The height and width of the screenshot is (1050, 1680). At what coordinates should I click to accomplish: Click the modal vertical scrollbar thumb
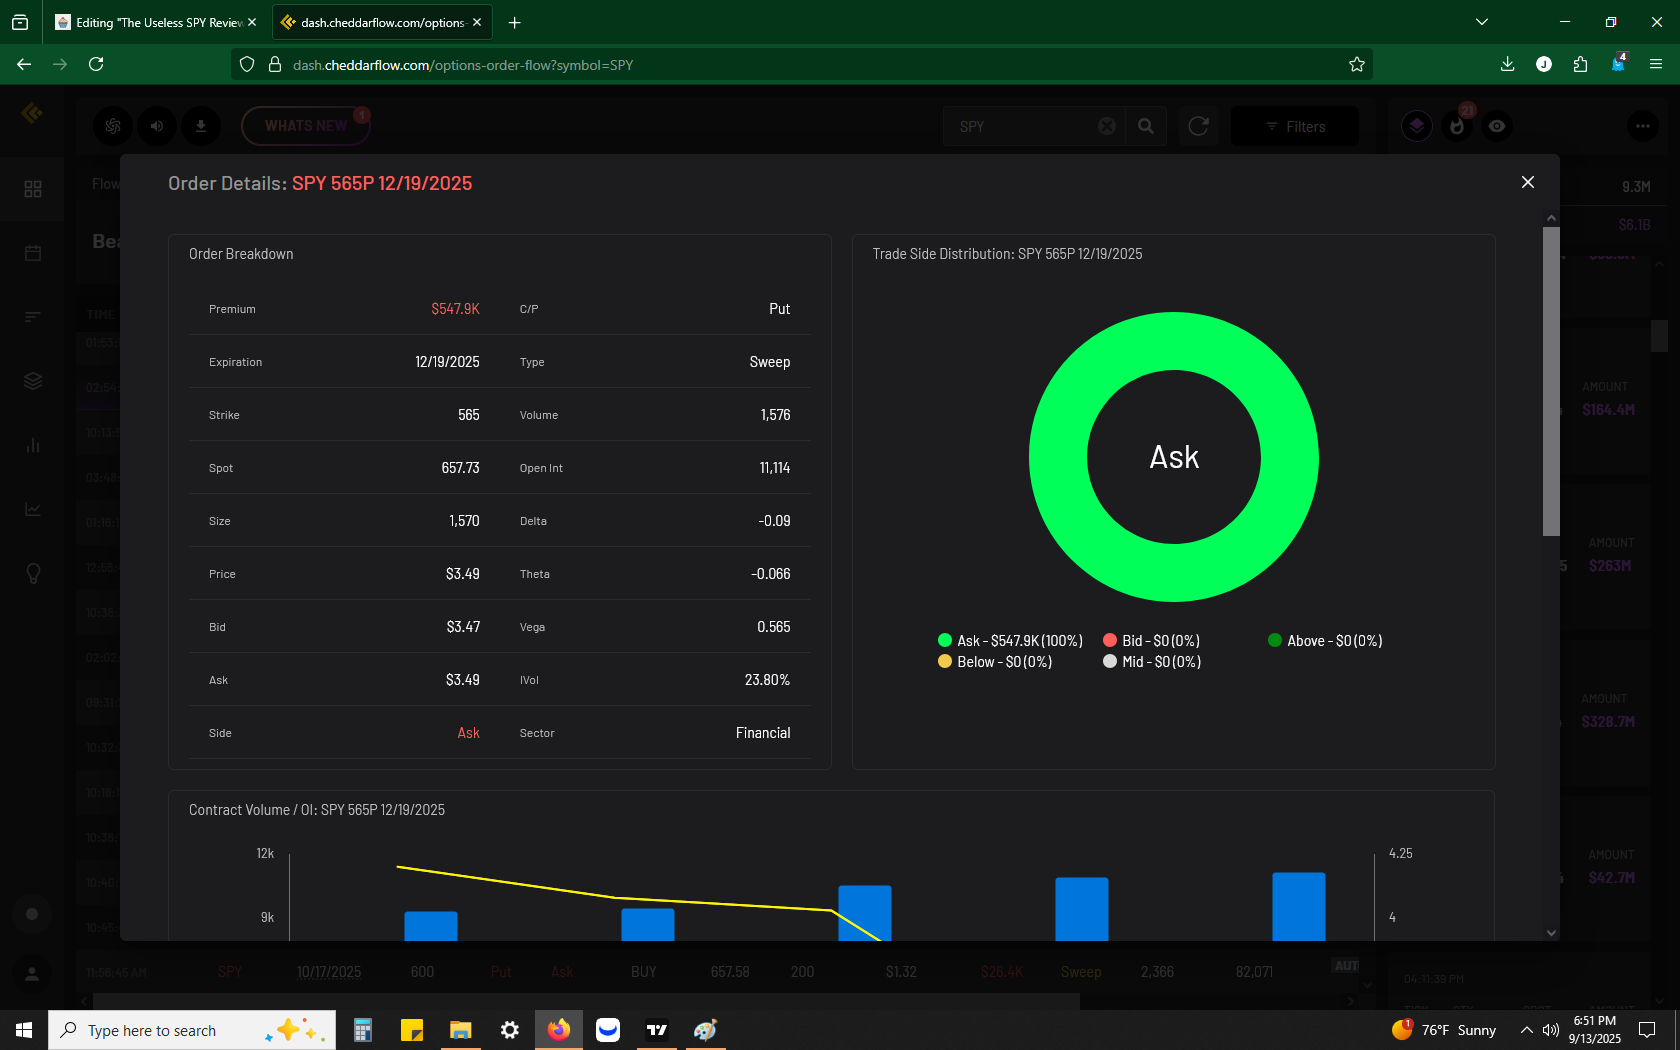[1551, 381]
